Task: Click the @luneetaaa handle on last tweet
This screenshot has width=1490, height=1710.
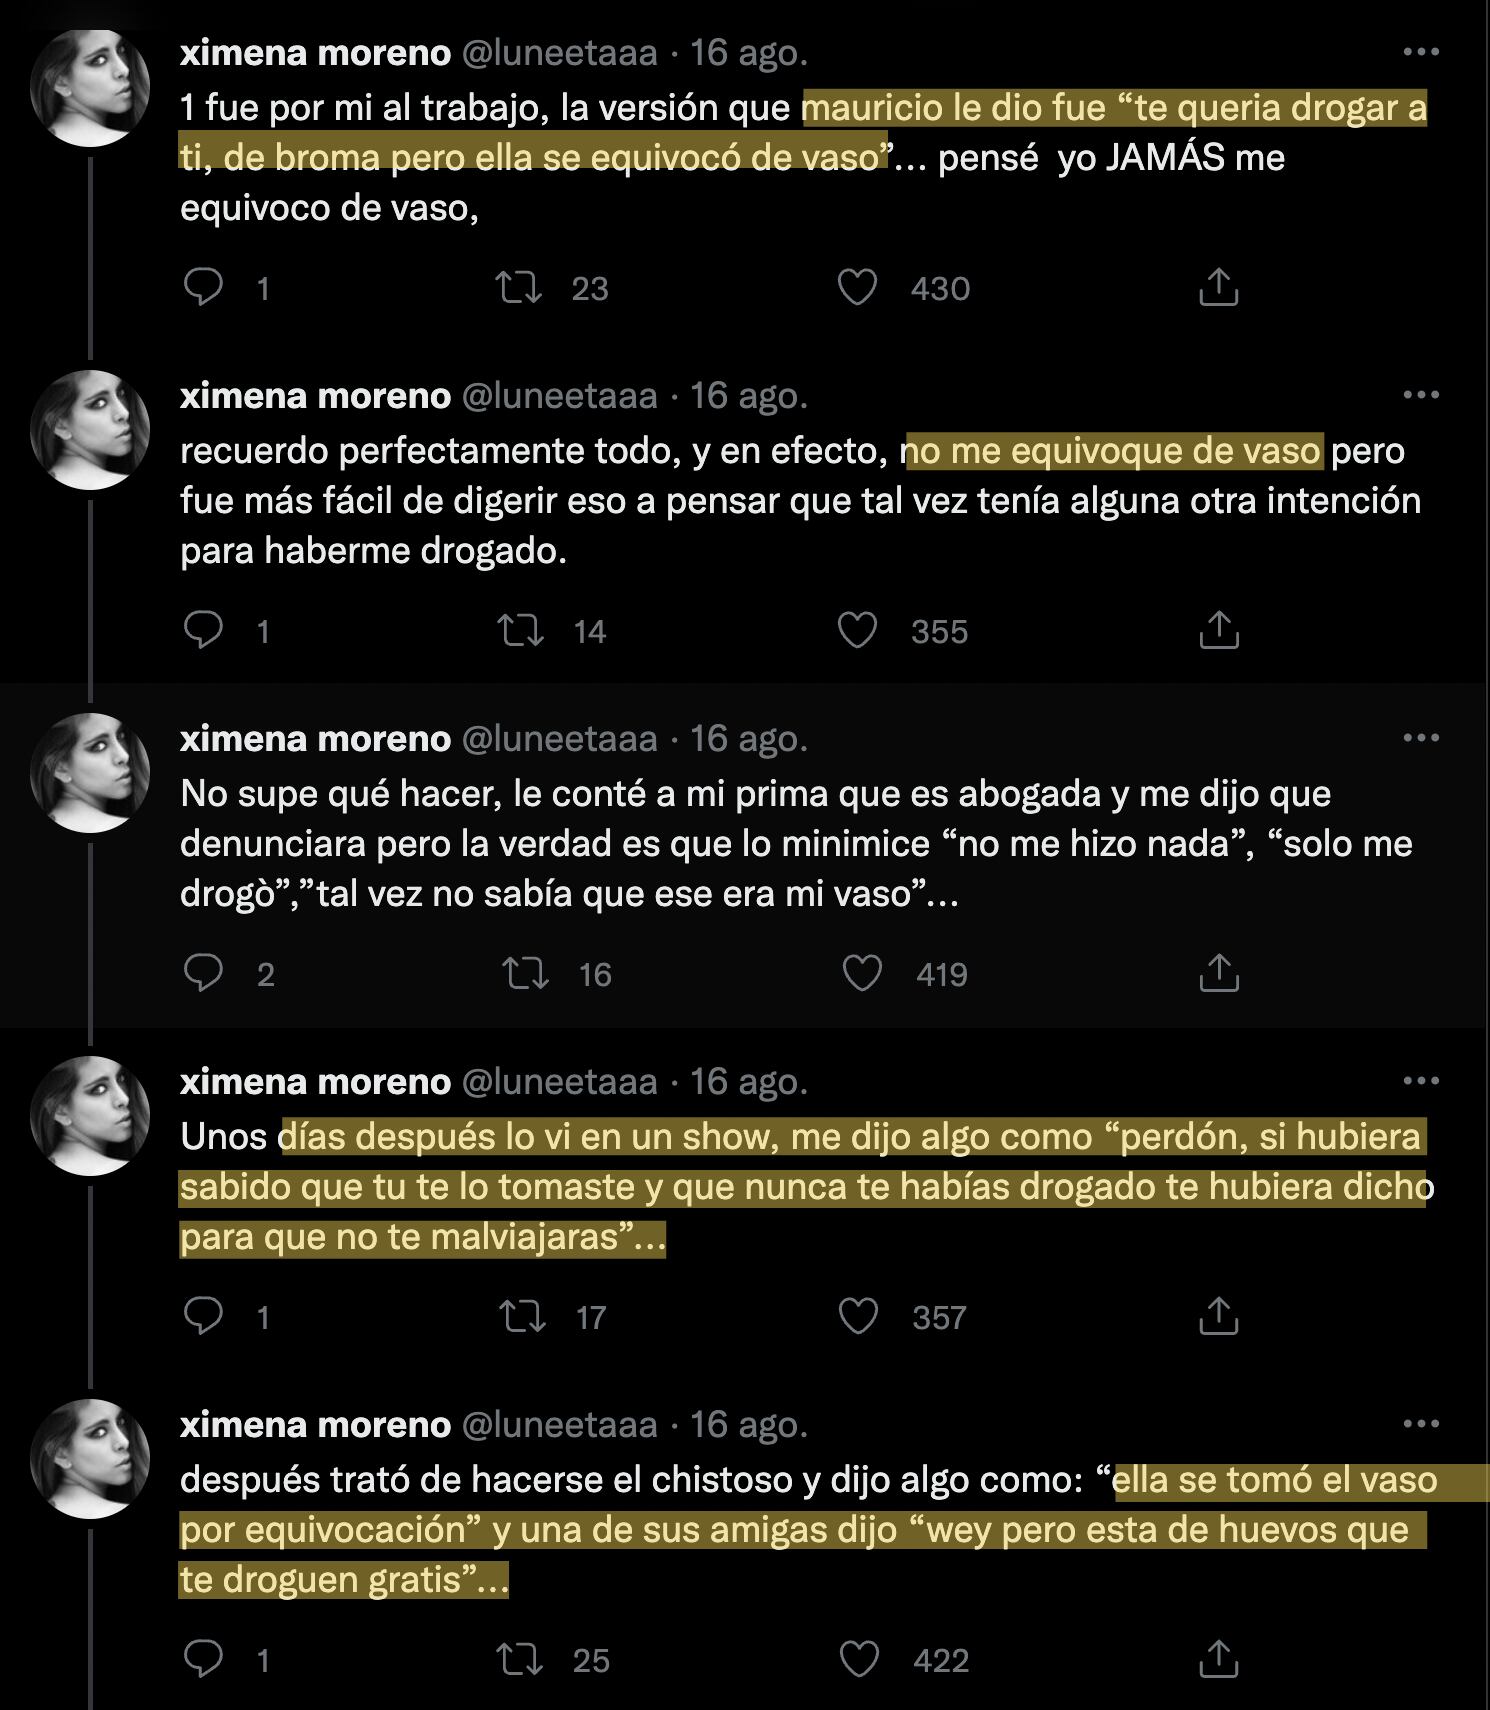Action: click(559, 1425)
